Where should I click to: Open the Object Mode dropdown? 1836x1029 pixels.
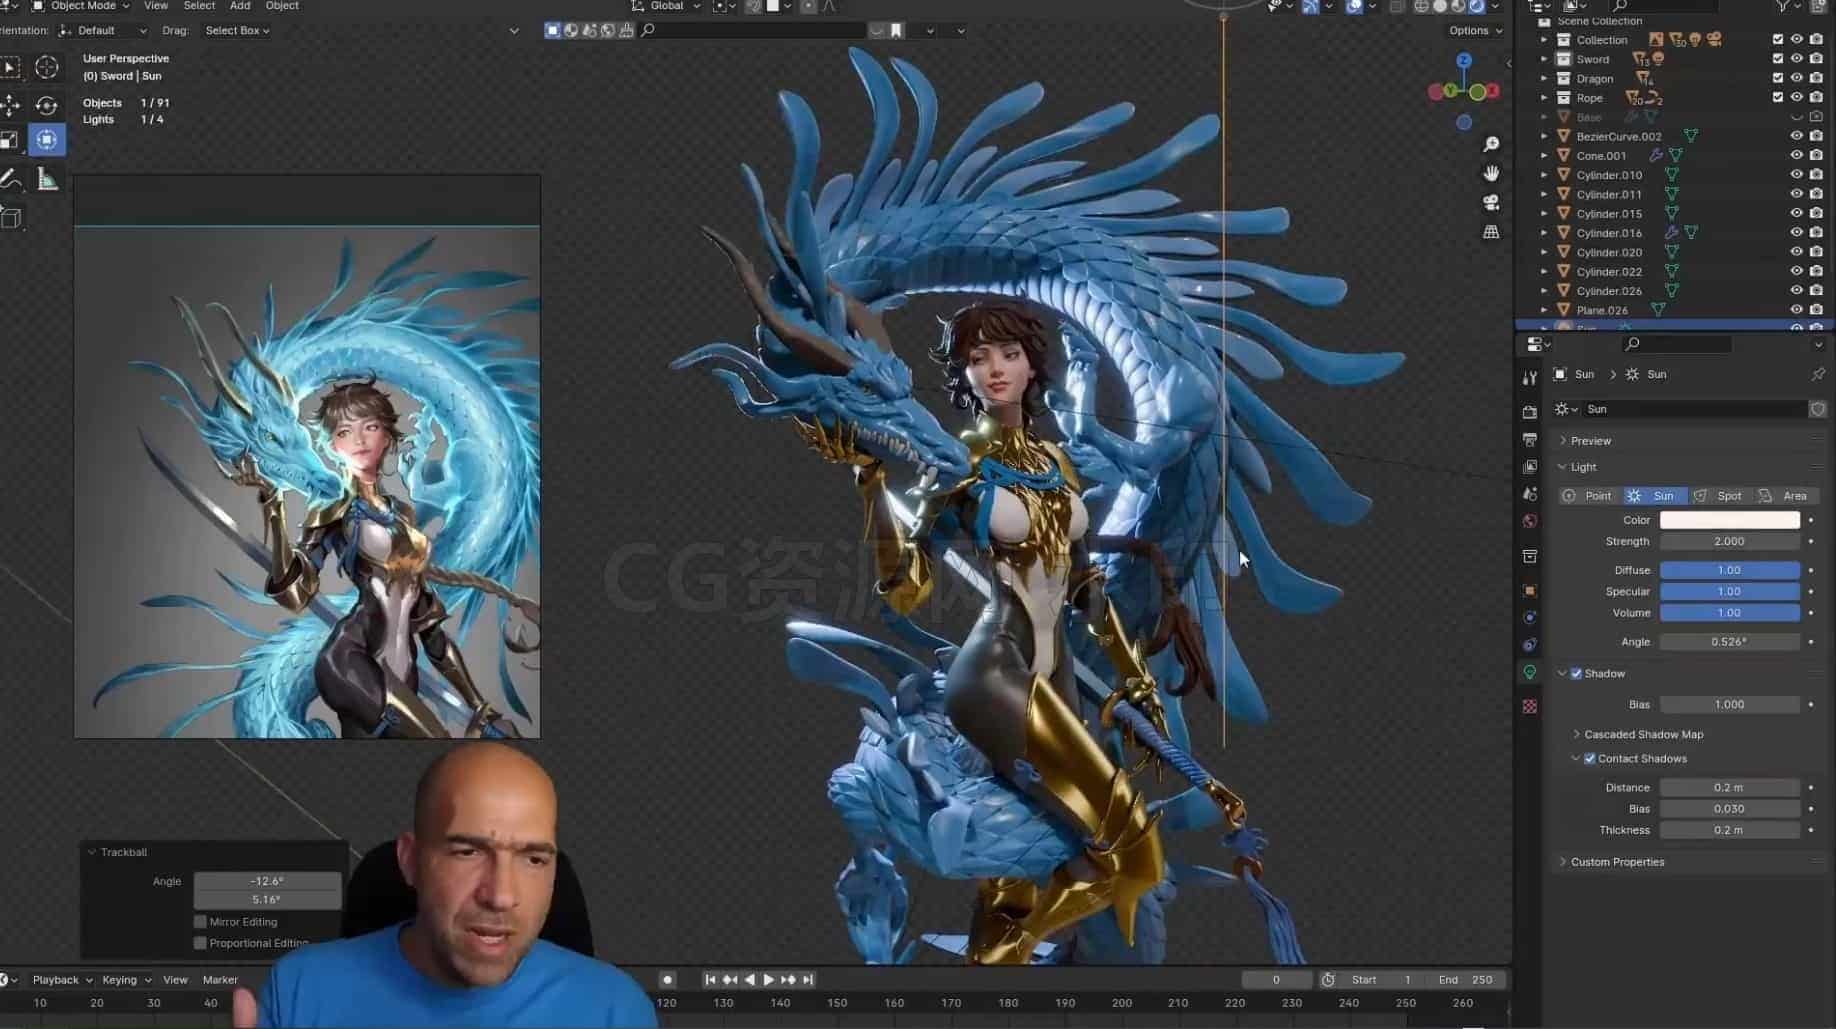(81, 6)
